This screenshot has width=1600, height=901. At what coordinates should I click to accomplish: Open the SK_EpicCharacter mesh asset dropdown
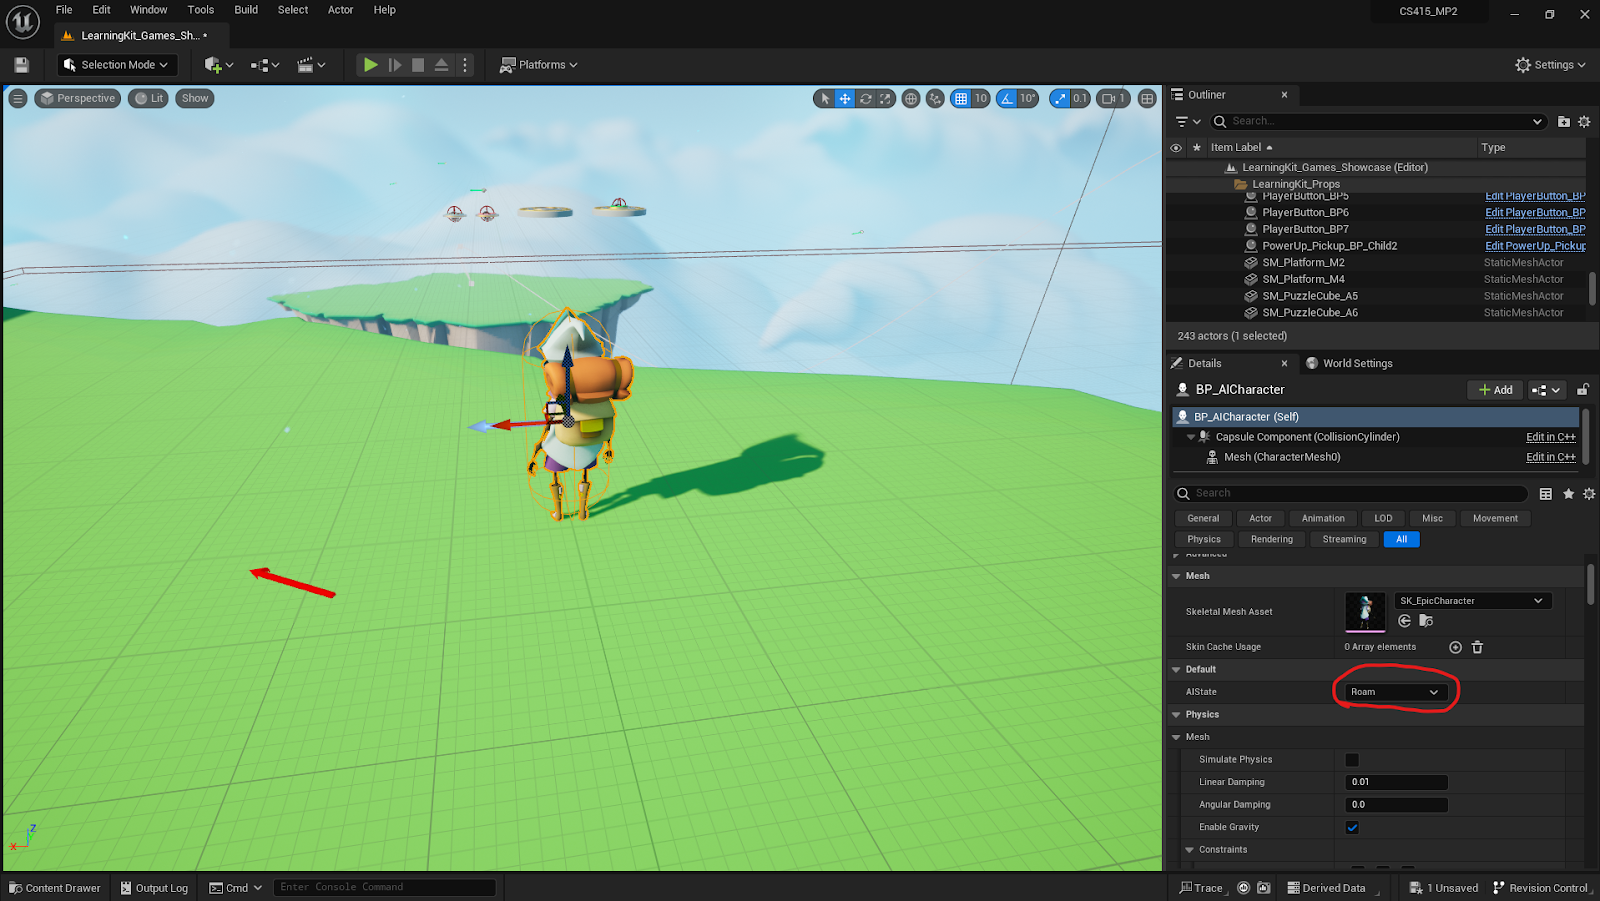1473,601
